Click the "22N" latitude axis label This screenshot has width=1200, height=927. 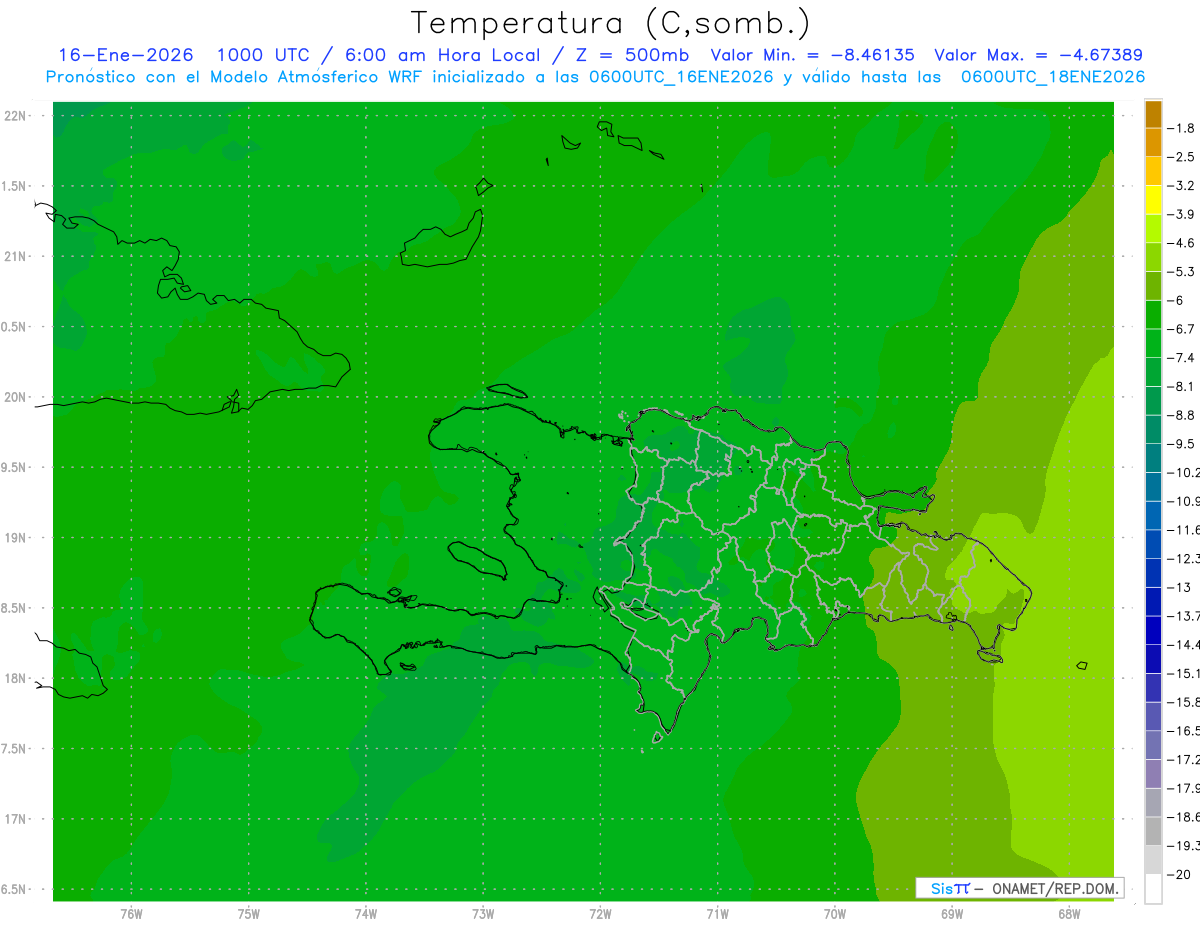click(15, 116)
